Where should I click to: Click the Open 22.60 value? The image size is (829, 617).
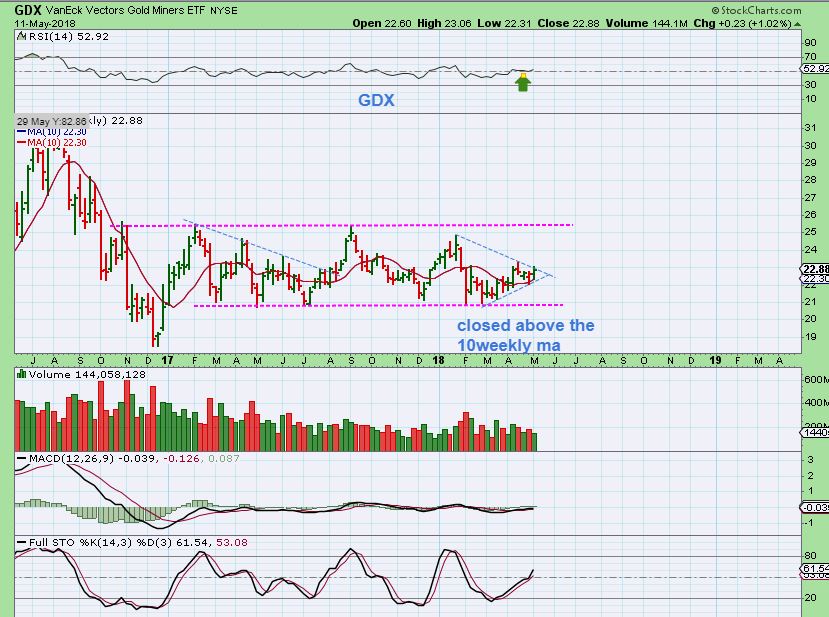pos(382,23)
